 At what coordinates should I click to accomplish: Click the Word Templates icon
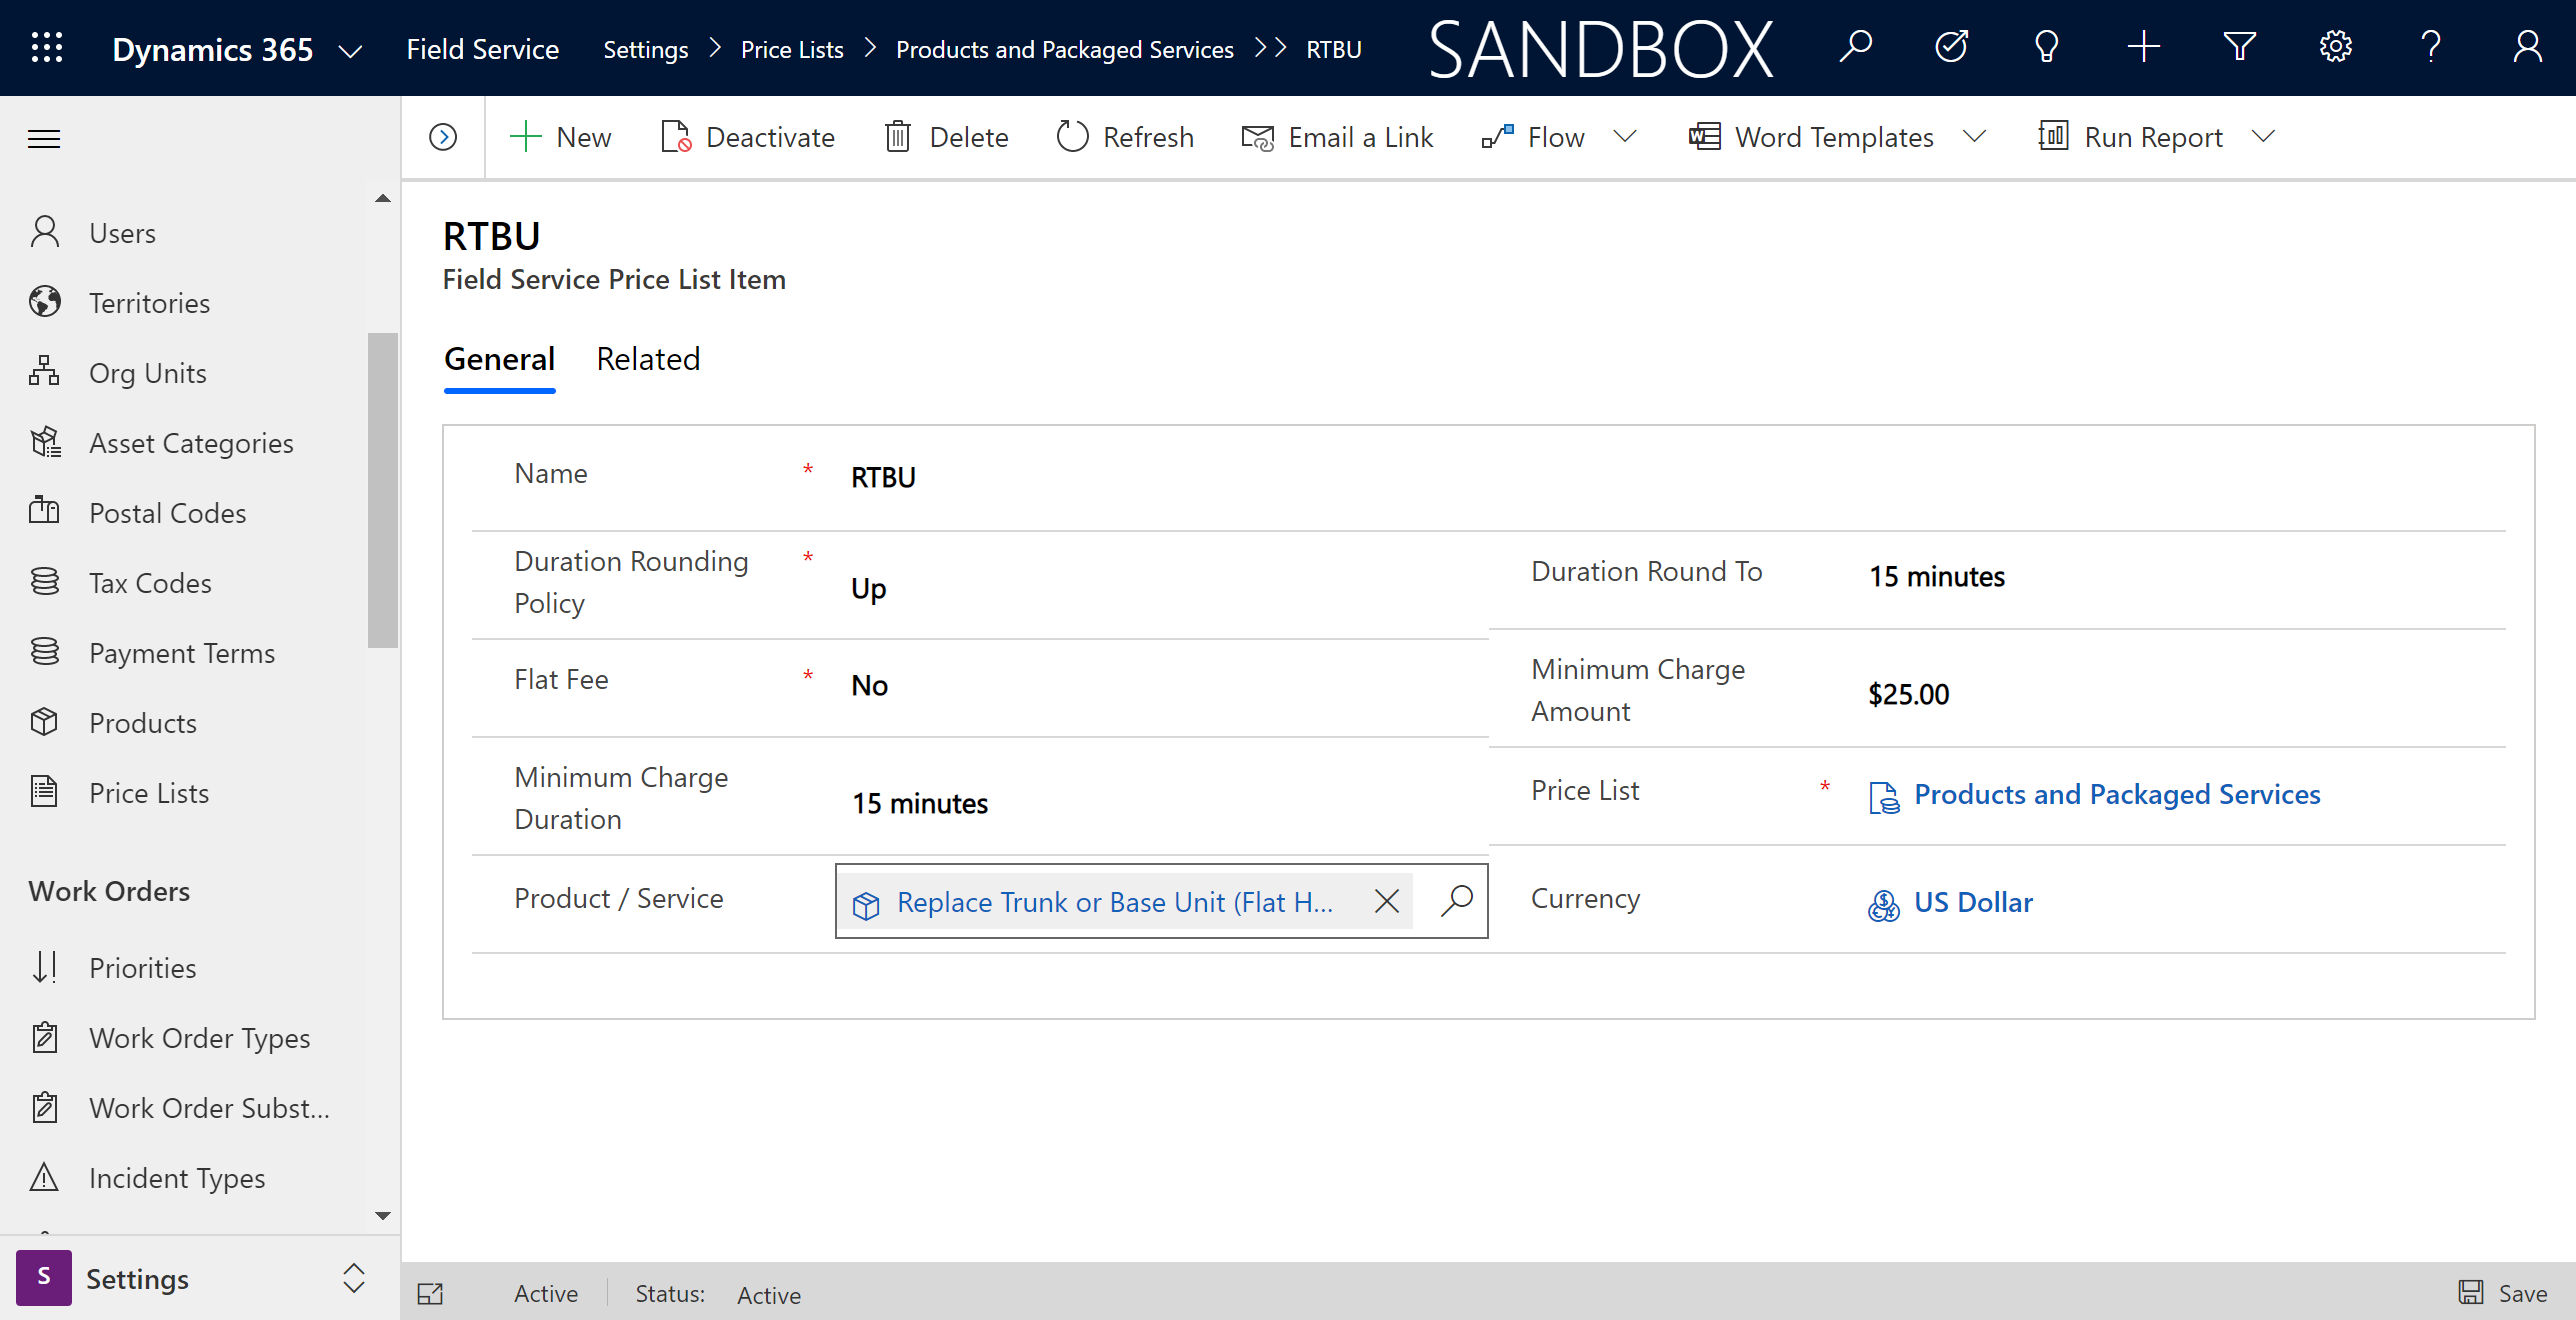pos(1704,136)
